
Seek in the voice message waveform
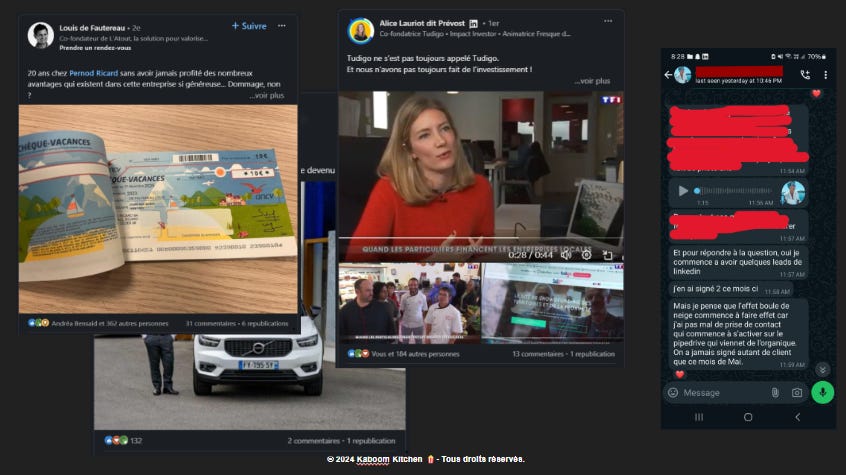tap(734, 191)
